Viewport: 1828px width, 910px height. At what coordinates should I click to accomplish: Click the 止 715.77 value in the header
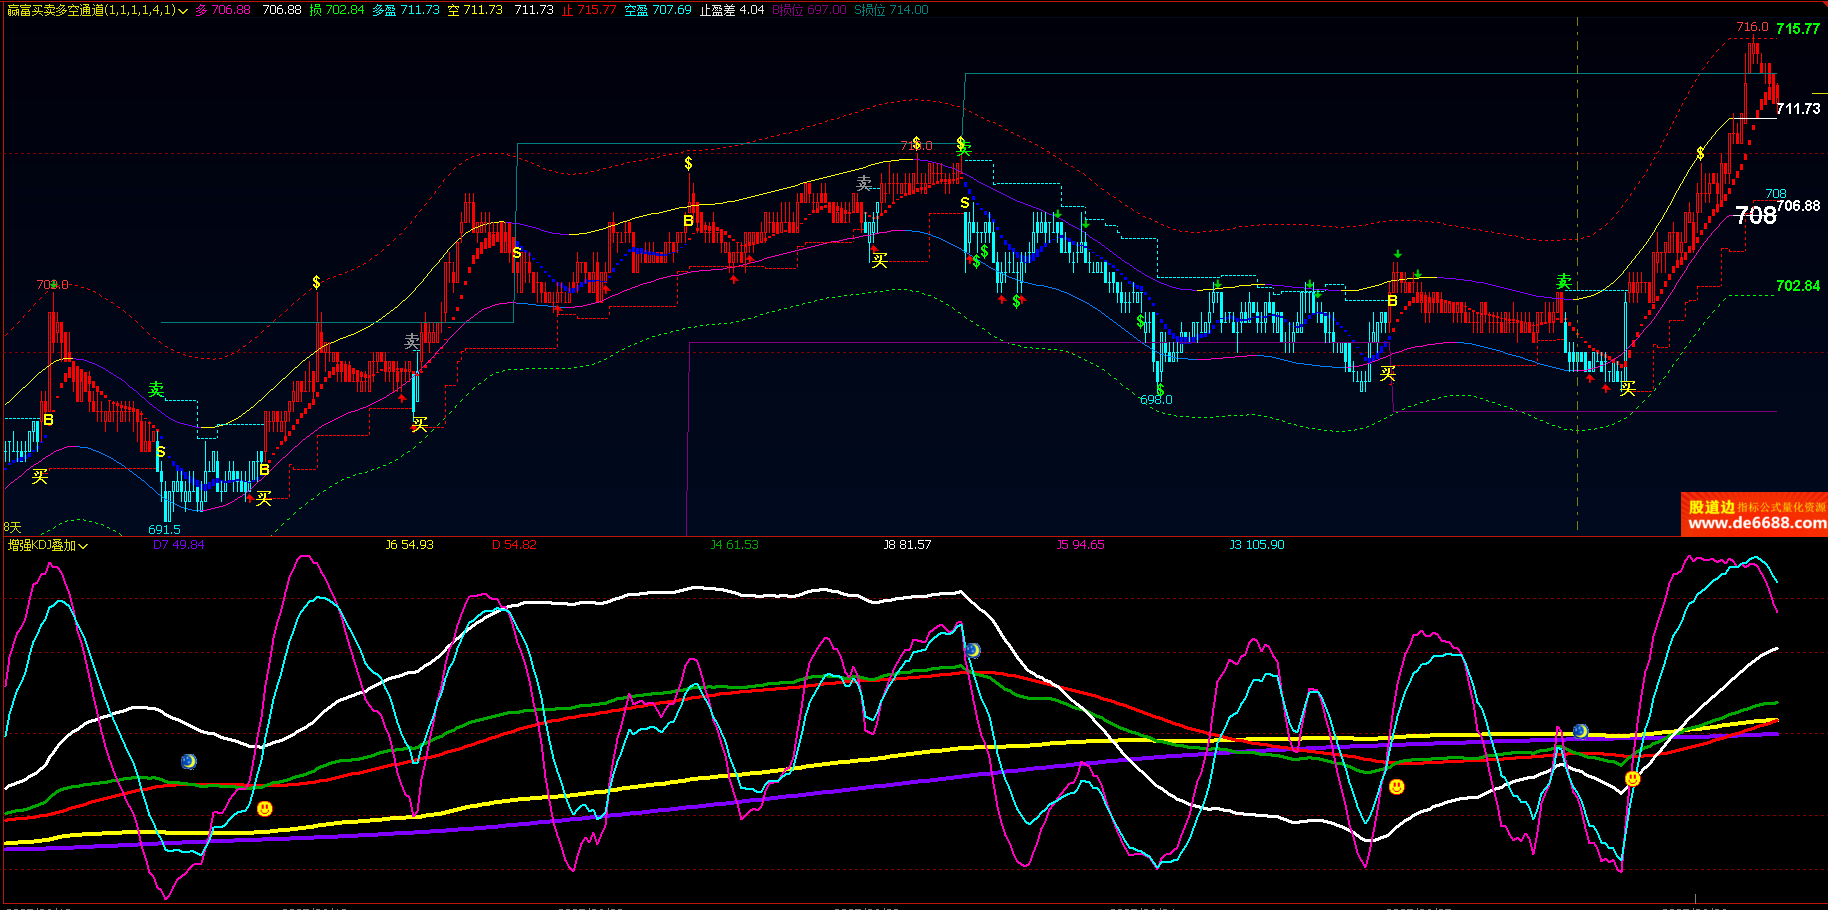[589, 10]
